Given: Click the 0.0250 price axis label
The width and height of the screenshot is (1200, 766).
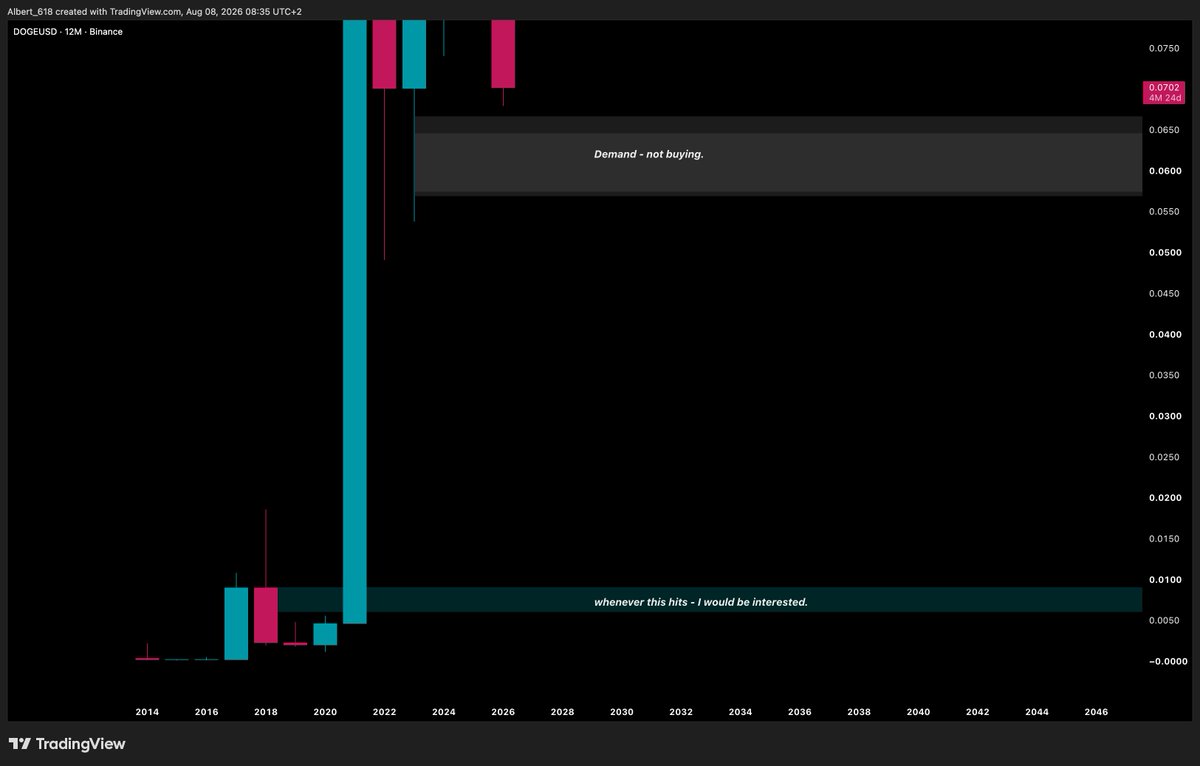Looking at the screenshot, I should (1165, 457).
